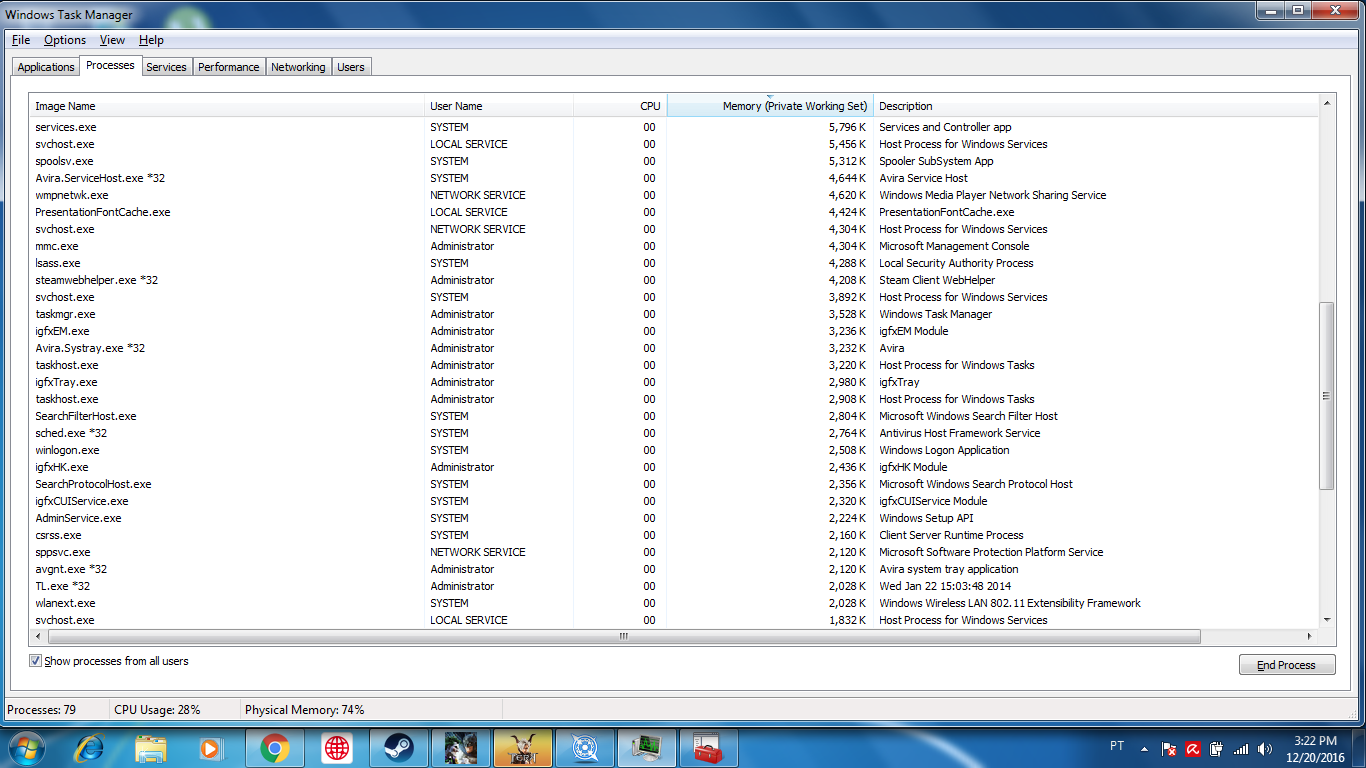Switch to the Applications tab

coord(46,67)
